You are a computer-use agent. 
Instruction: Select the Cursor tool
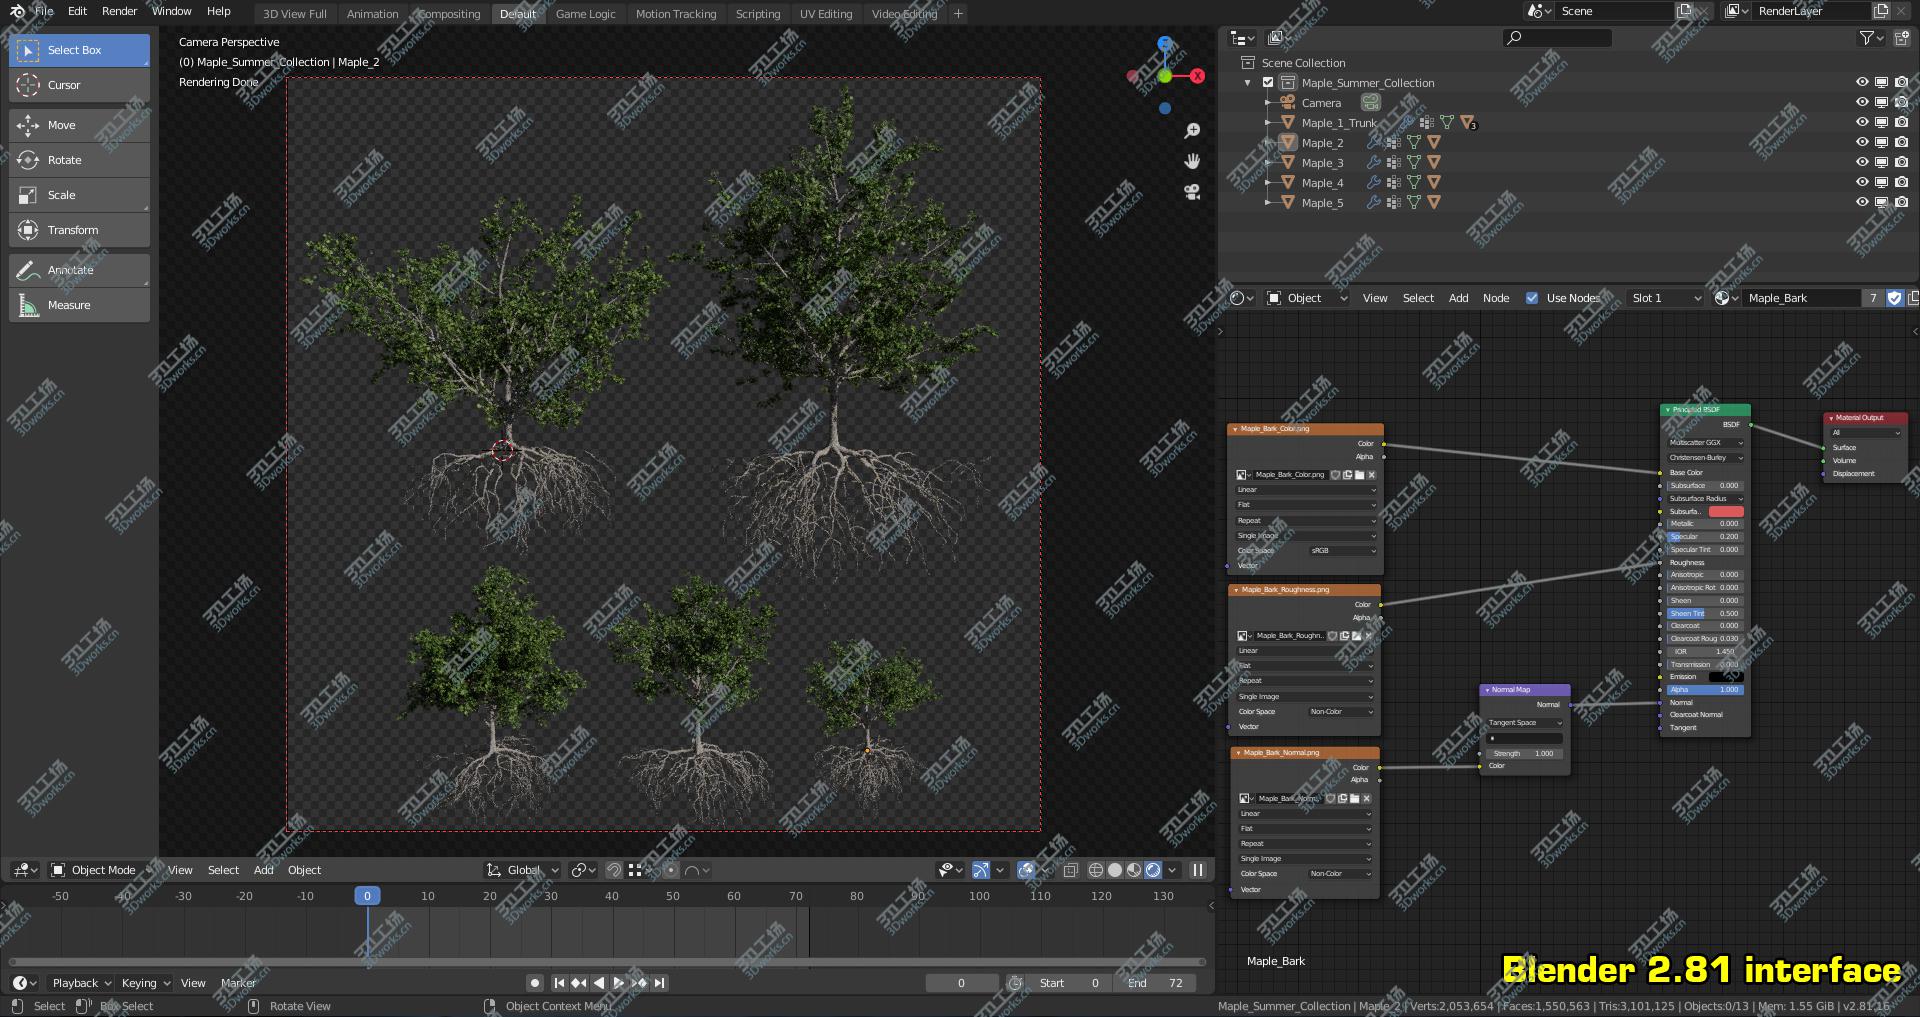[78, 85]
